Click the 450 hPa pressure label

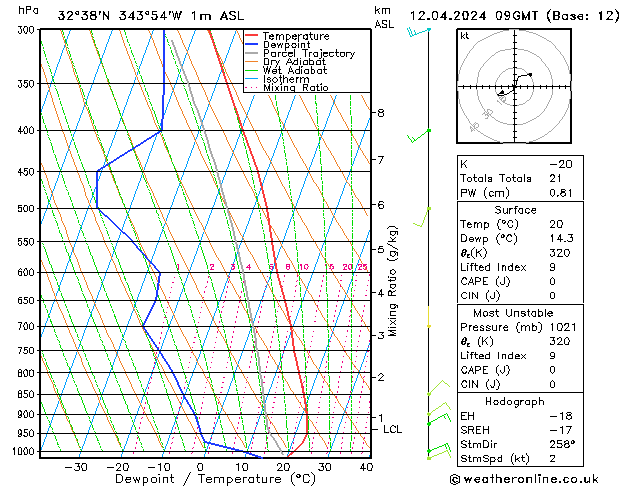28,172
